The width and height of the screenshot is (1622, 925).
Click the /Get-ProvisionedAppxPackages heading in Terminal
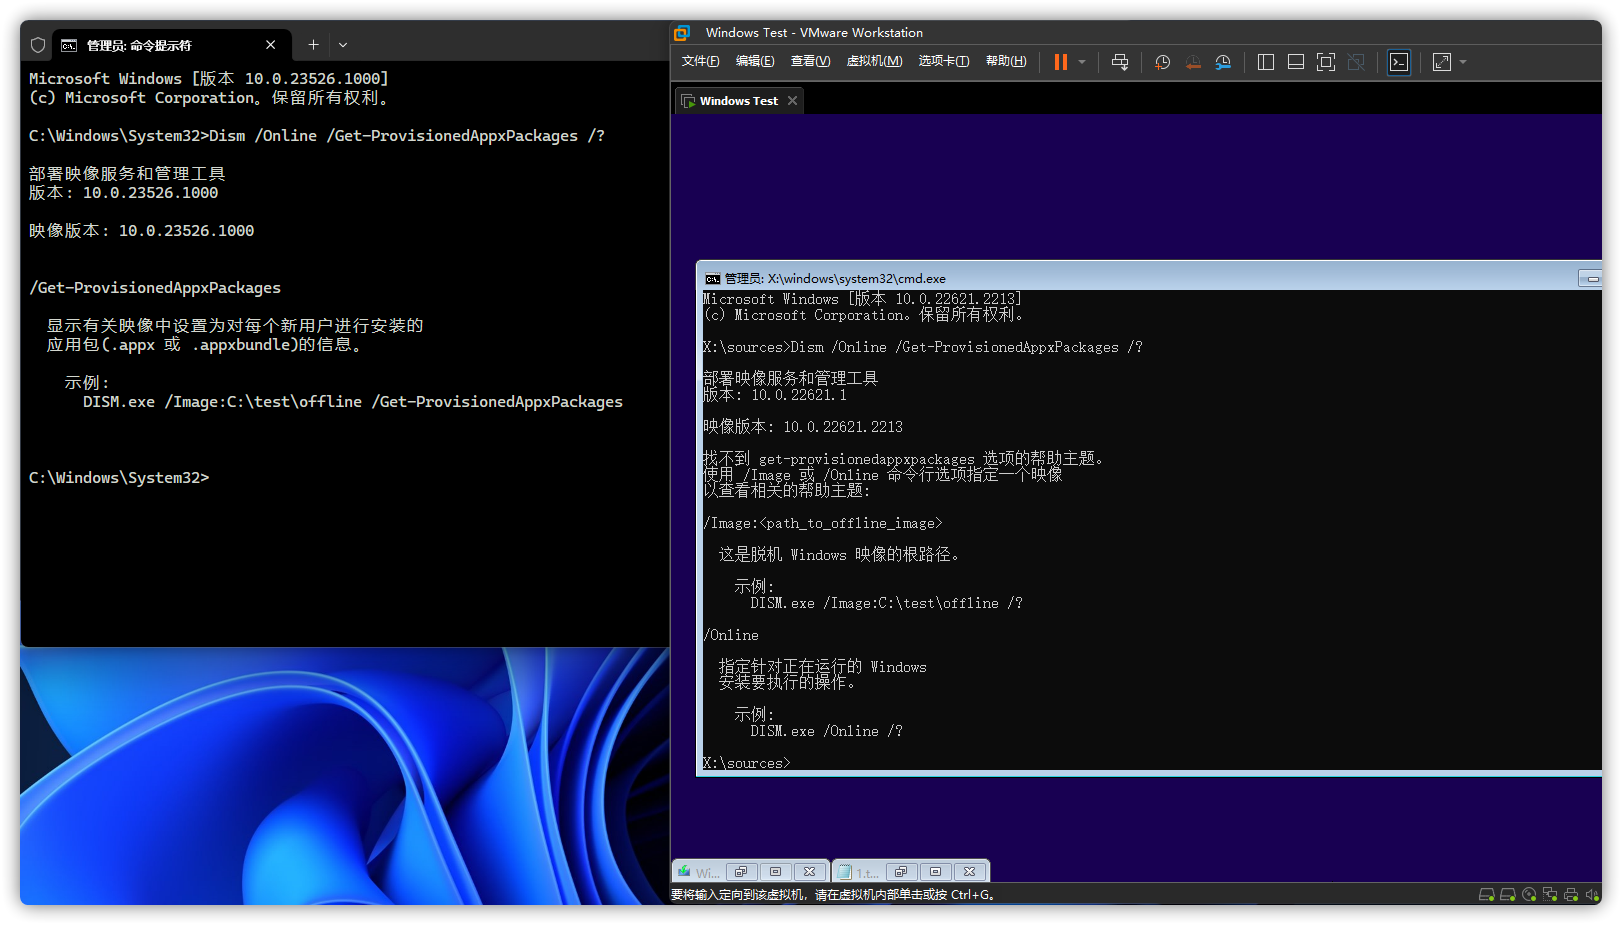point(155,288)
